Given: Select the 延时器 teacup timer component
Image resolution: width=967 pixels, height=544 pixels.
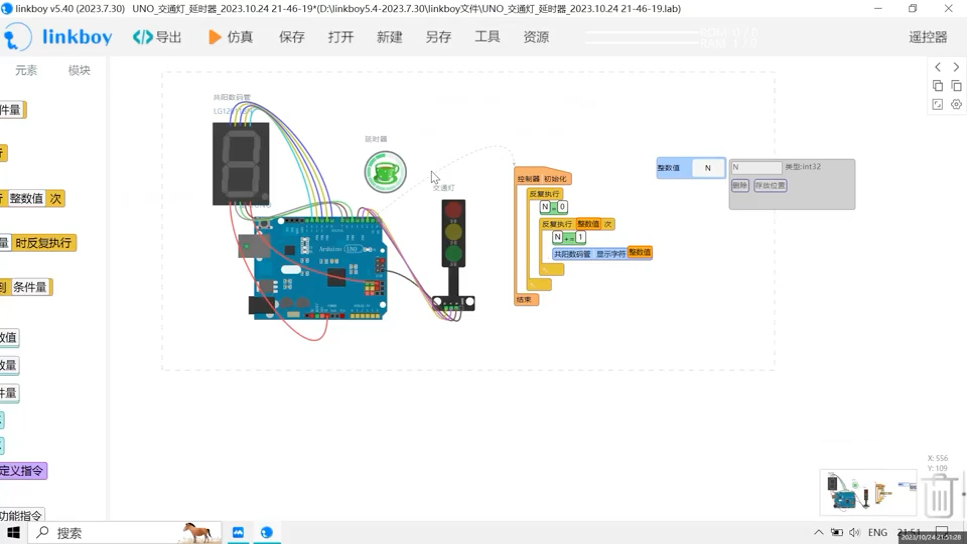Looking at the screenshot, I should click(x=385, y=172).
